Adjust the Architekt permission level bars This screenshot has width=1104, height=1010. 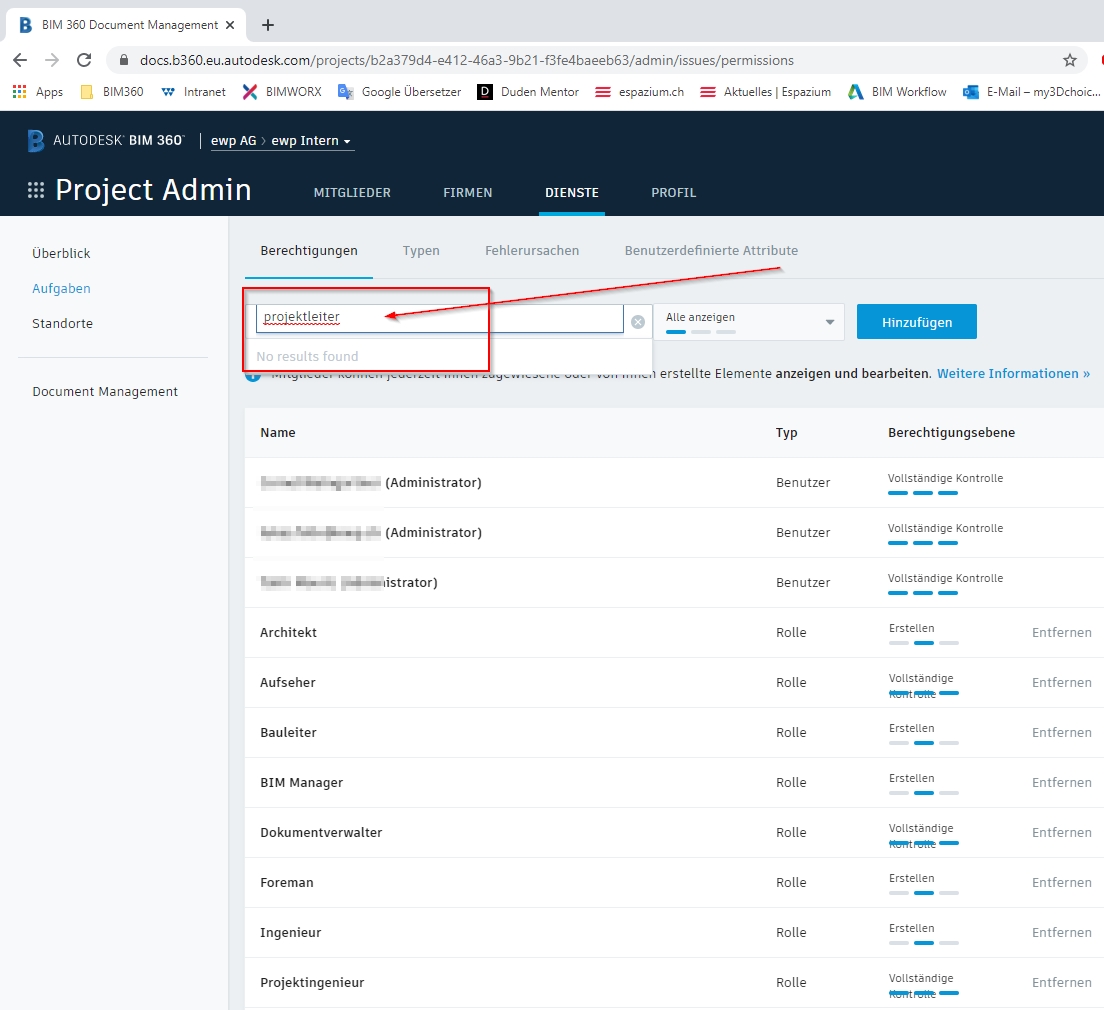[924, 643]
